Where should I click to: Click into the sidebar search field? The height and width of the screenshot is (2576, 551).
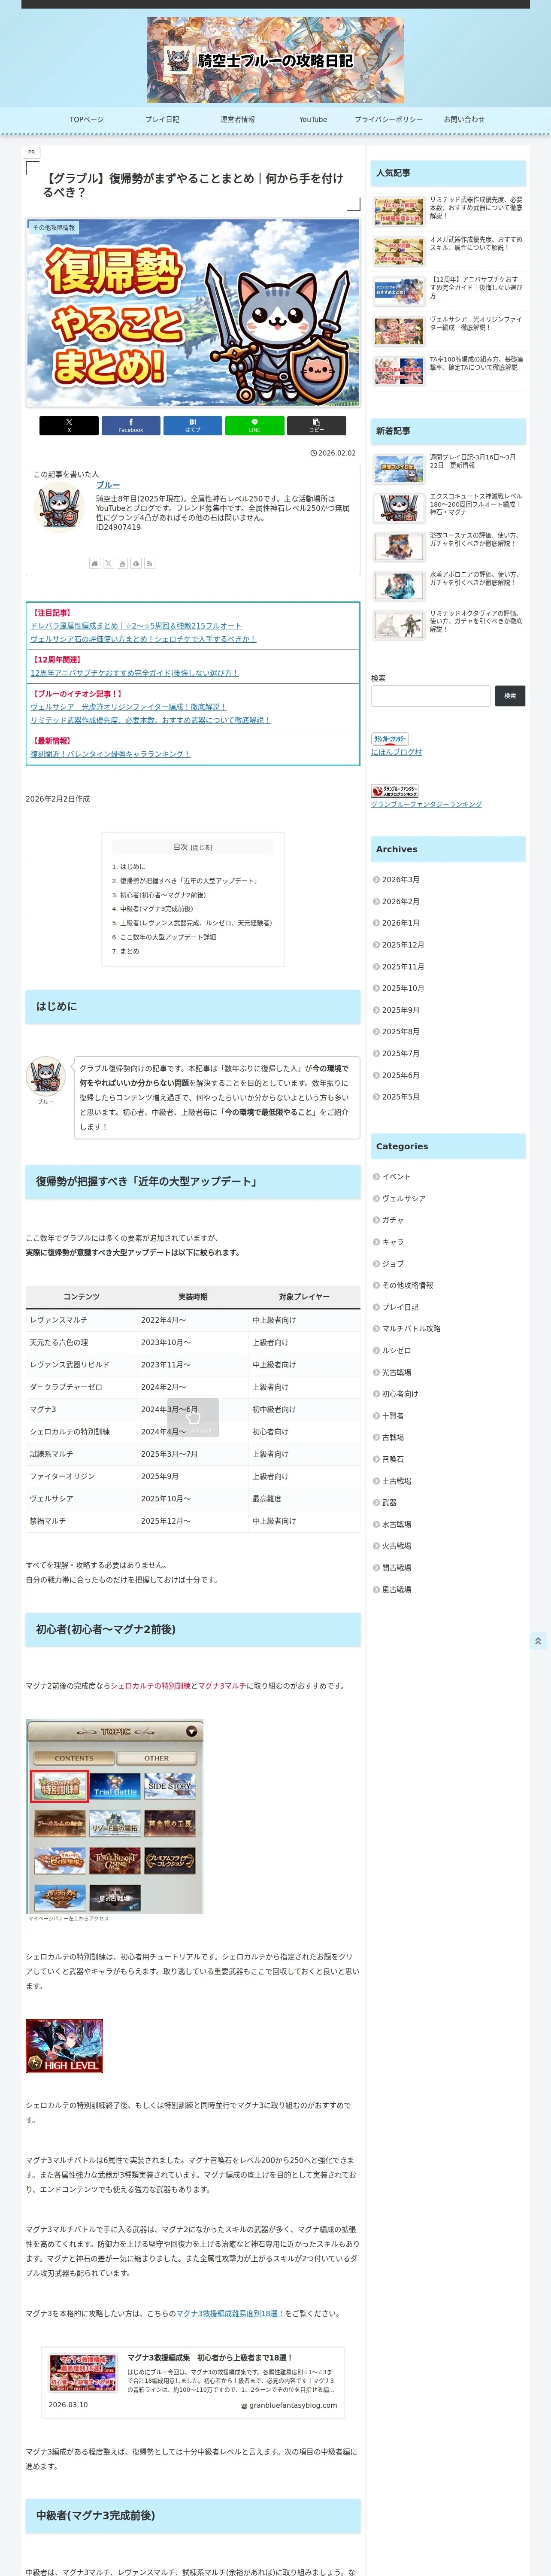[x=431, y=695]
